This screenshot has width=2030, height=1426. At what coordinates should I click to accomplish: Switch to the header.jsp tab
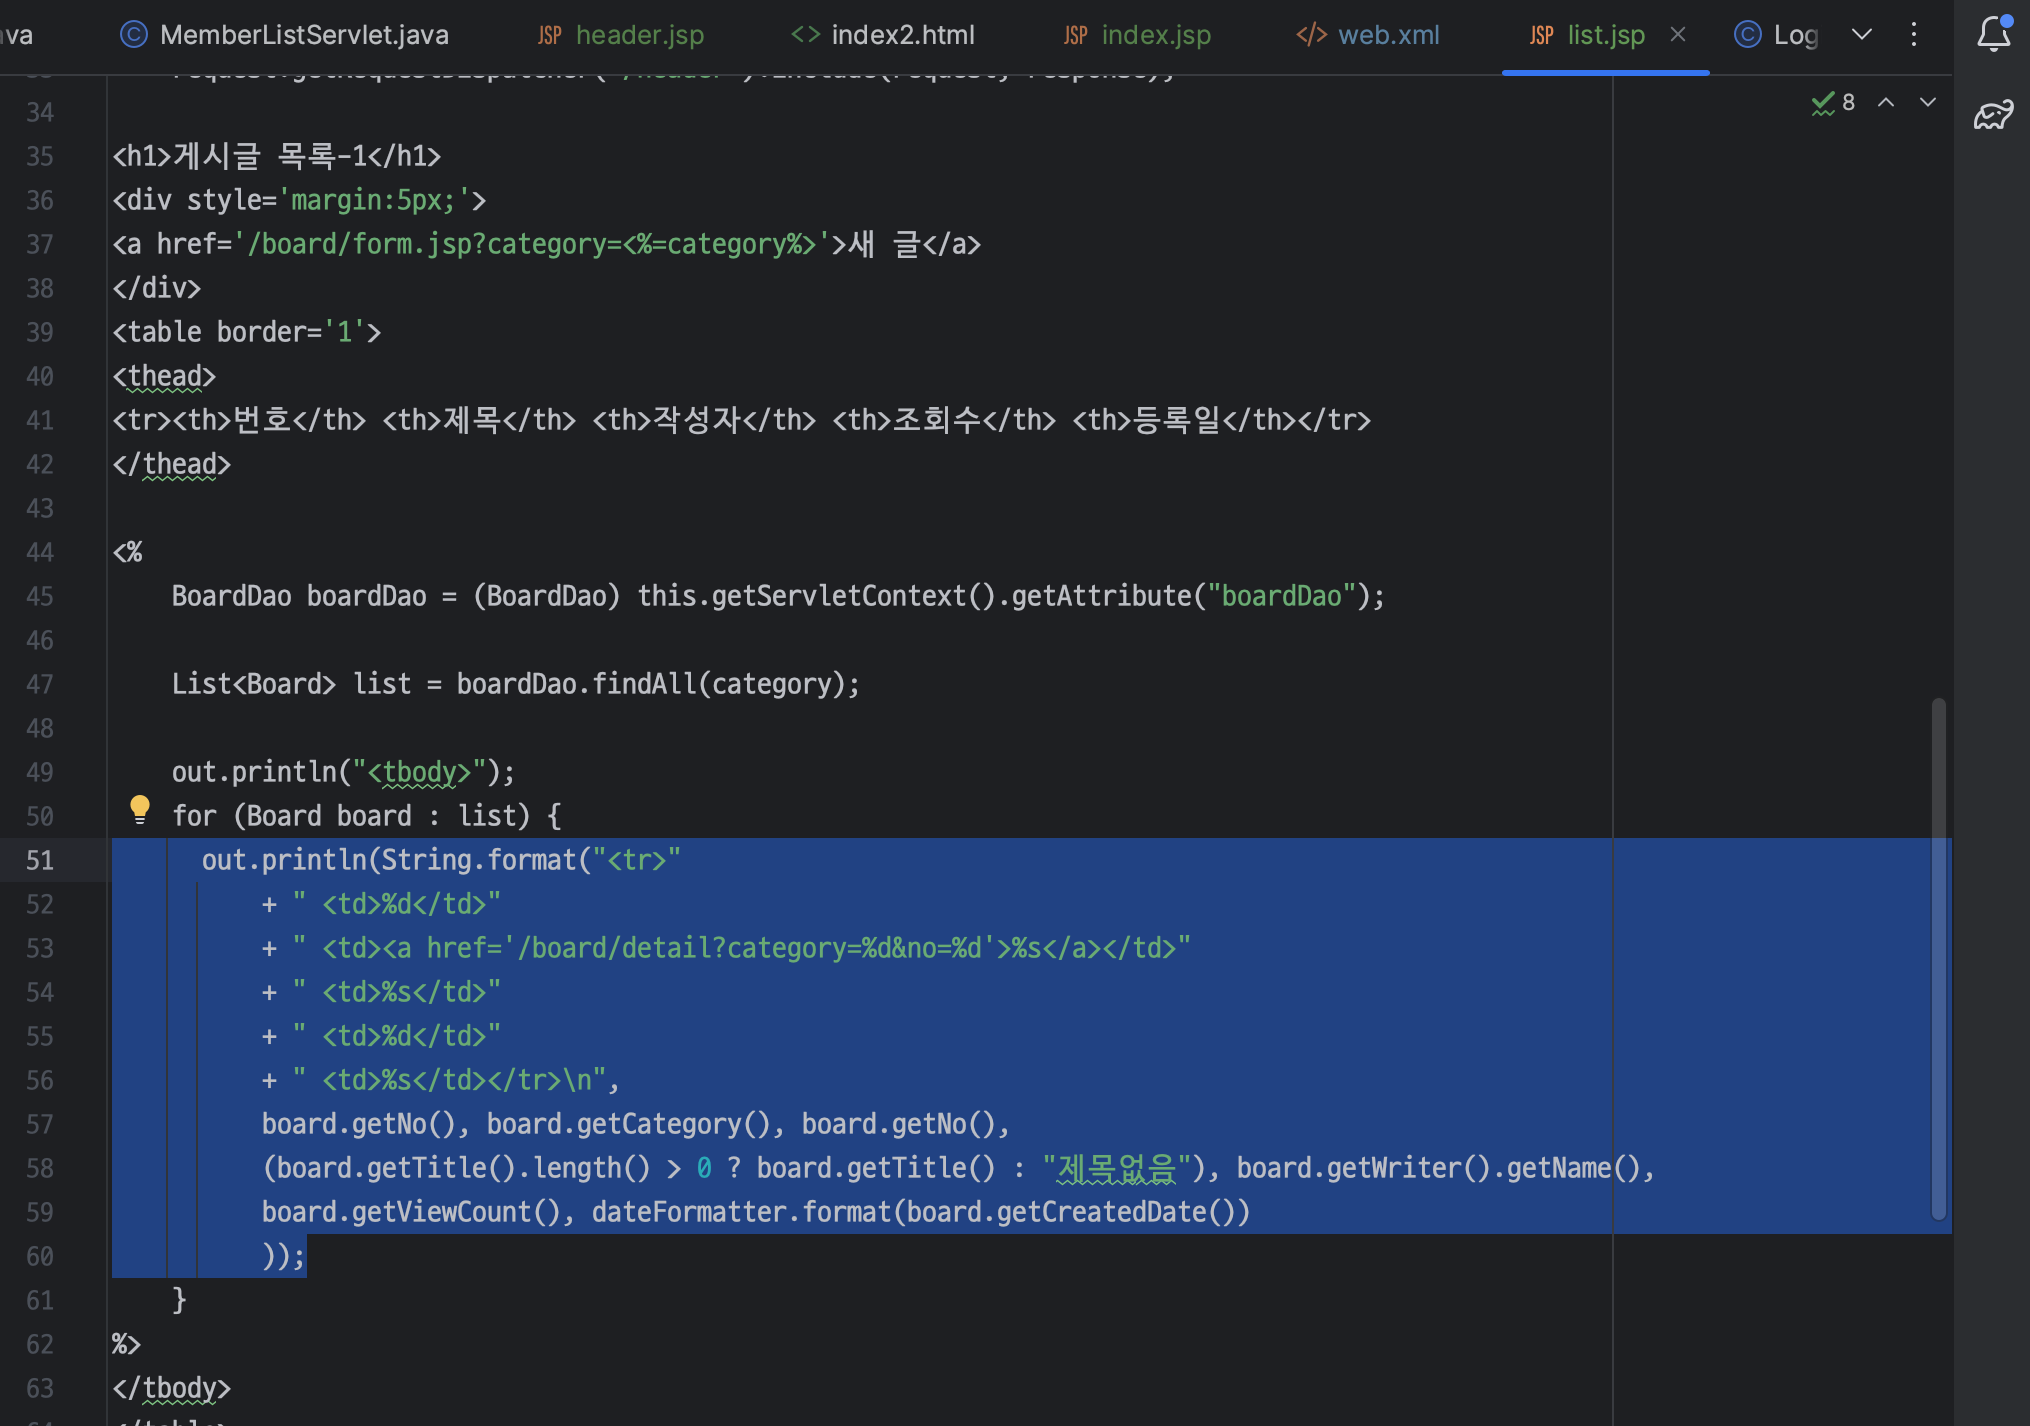639,35
